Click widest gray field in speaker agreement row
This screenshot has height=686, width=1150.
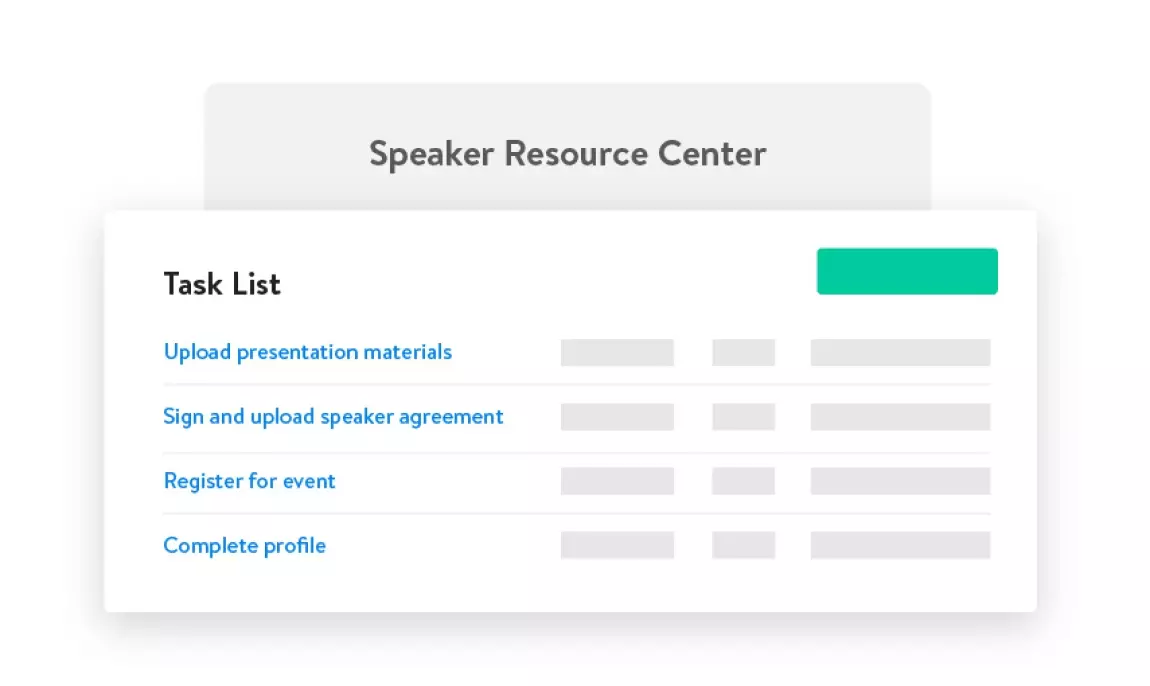click(x=900, y=416)
